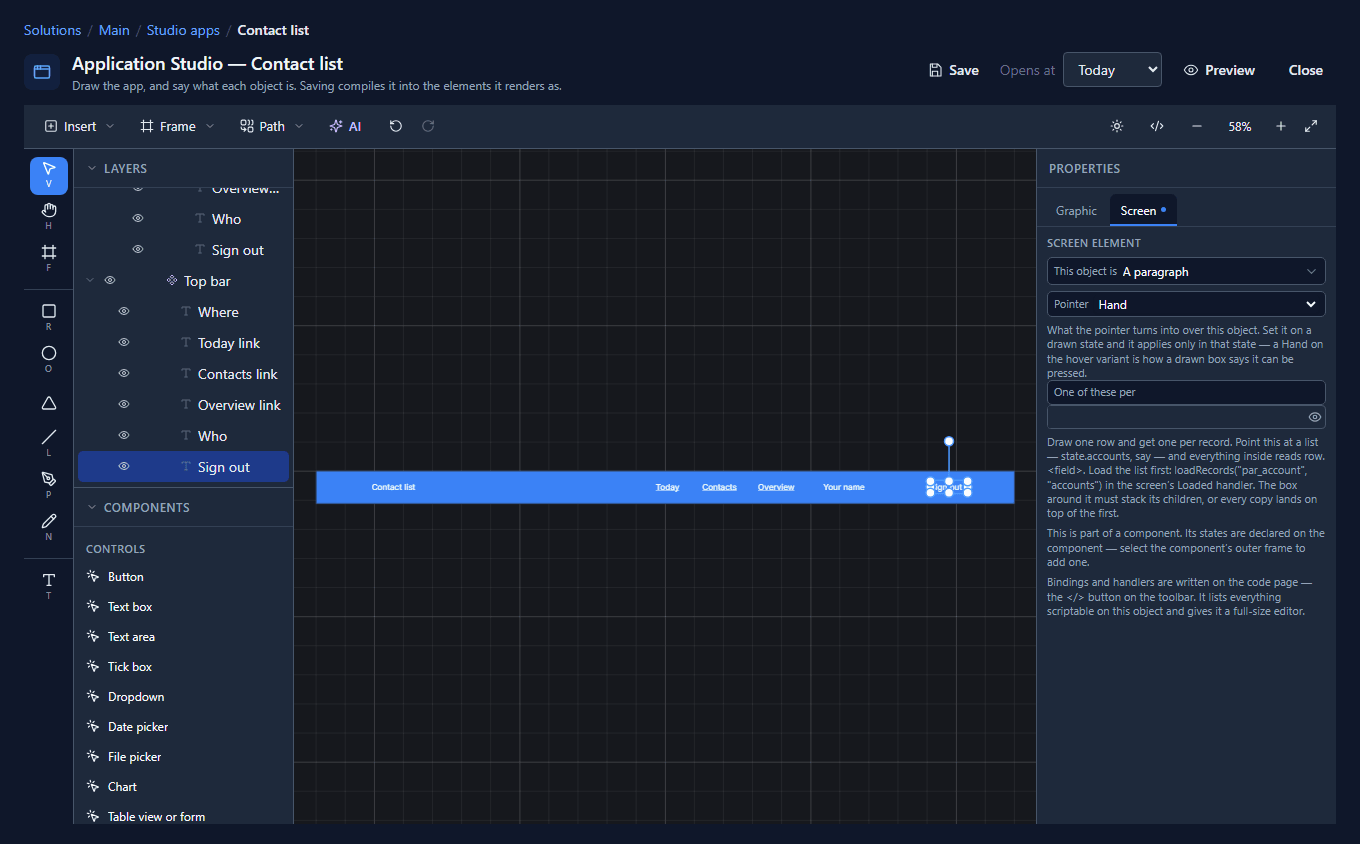Screen dimensions: 1360x844
Task: Toggle the eye icon inside the empty properties field
Action: 1315,417
